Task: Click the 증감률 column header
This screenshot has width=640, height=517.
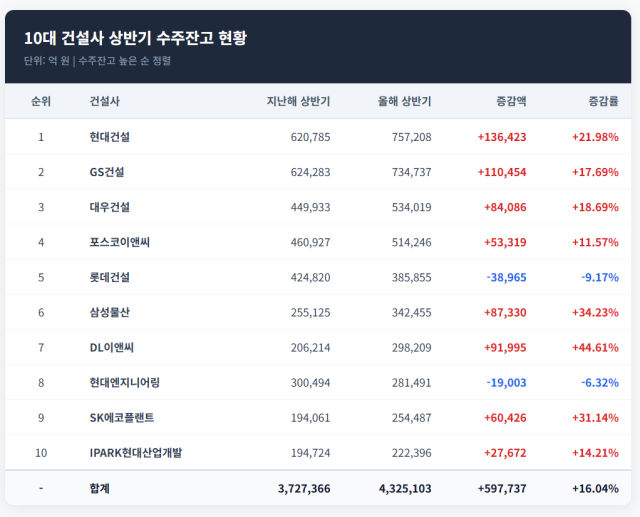Action: (x=603, y=101)
